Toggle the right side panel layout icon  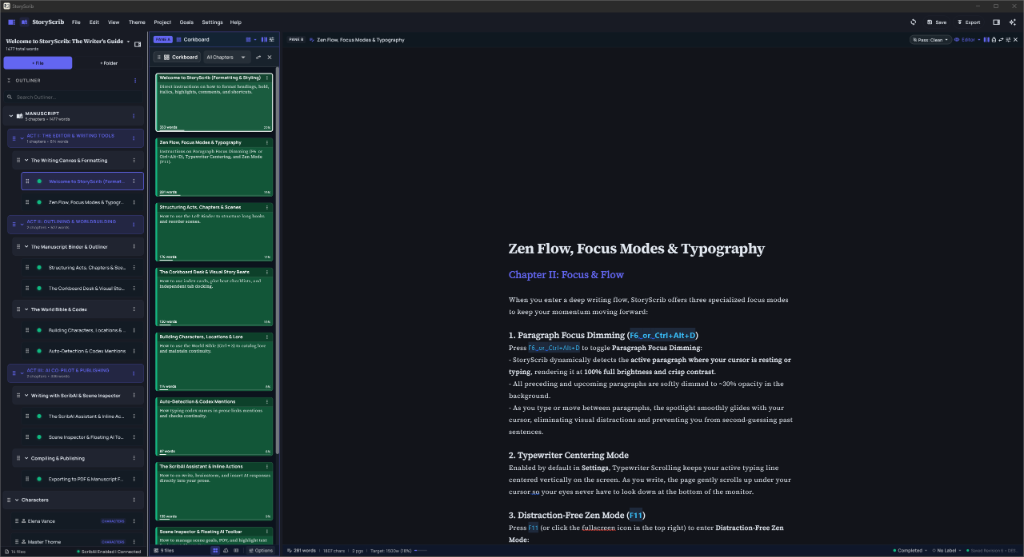(x=996, y=22)
